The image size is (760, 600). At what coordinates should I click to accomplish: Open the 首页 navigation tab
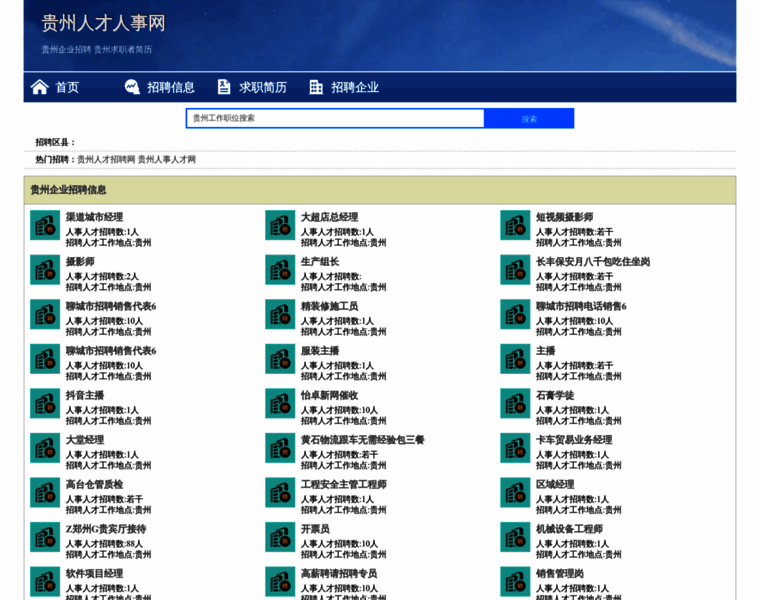[67, 87]
